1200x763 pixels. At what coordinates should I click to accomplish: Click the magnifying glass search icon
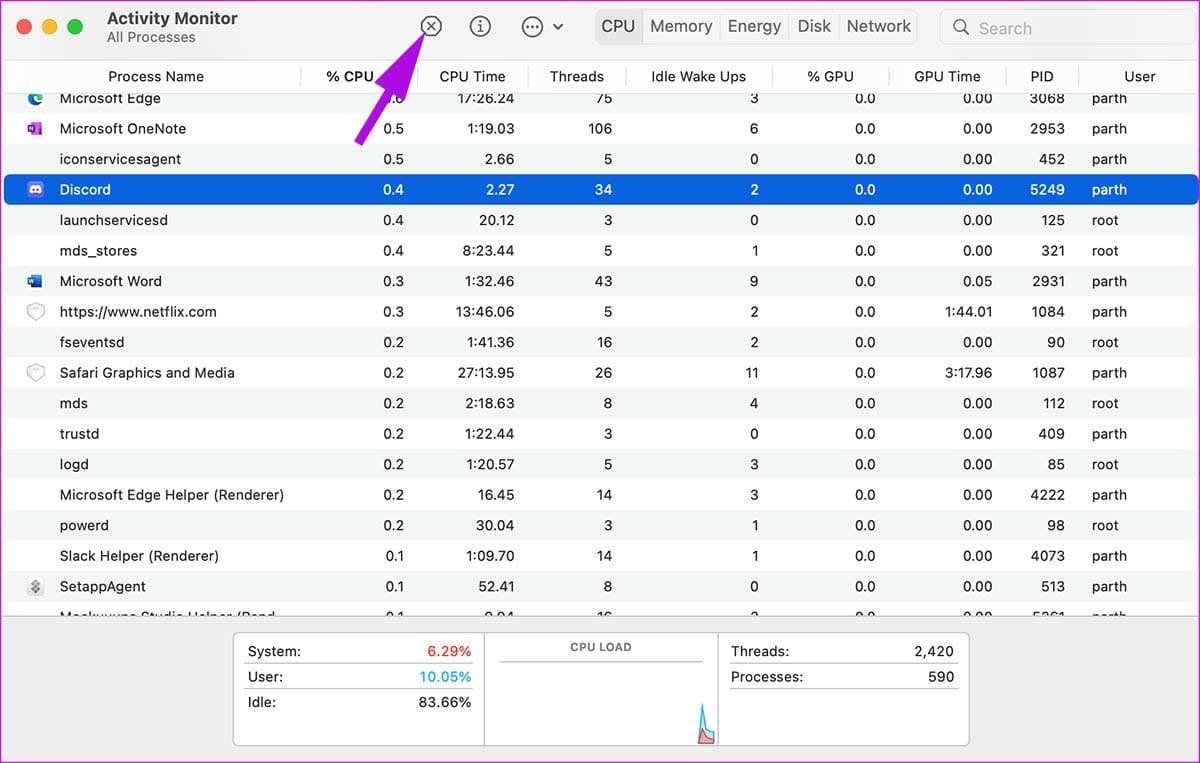point(961,28)
